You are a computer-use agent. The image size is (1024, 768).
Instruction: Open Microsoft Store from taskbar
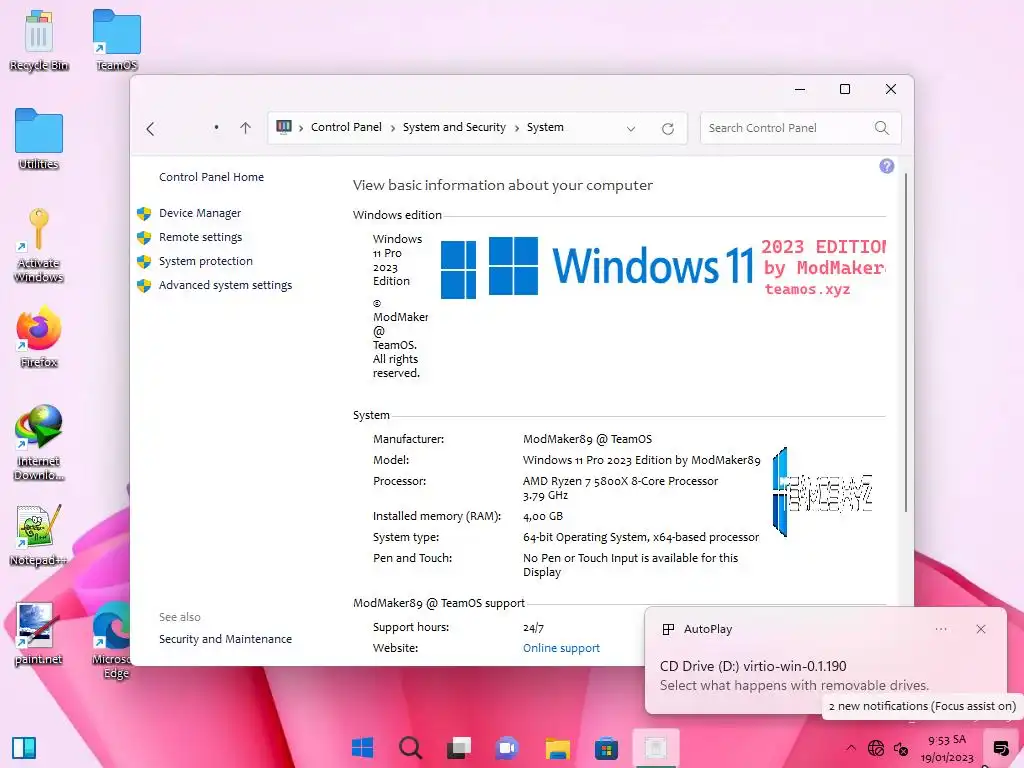click(606, 748)
